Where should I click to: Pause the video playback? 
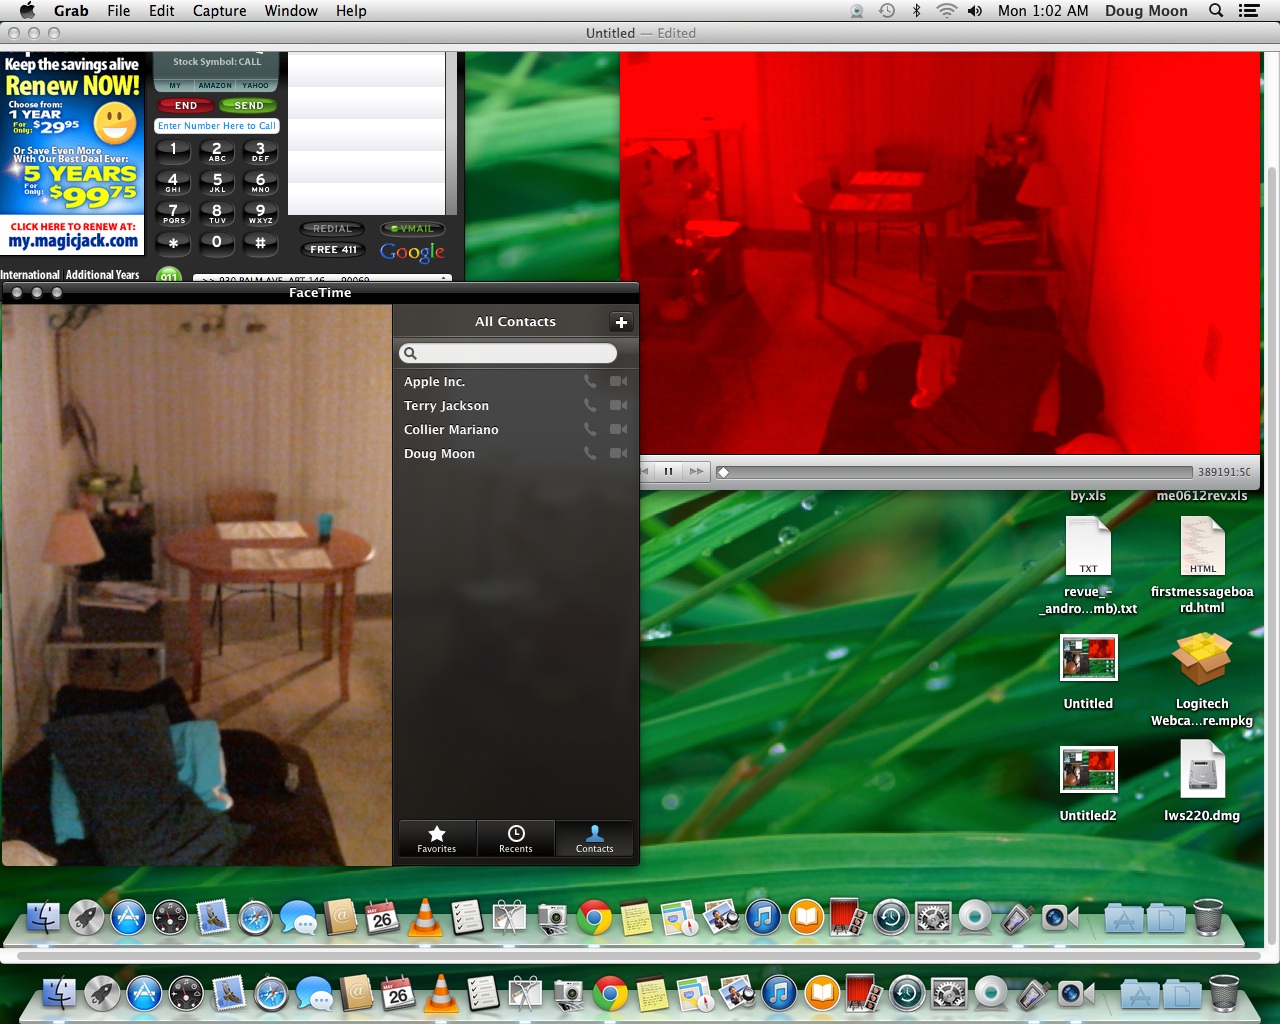(x=668, y=471)
